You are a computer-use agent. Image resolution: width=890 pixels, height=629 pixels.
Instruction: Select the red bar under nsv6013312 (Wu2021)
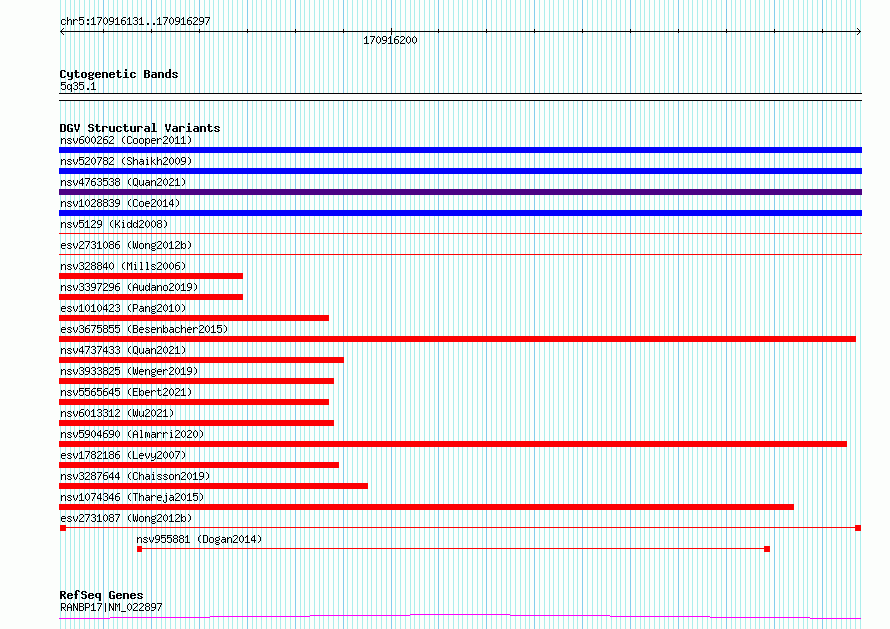click(x=196, y=423)
